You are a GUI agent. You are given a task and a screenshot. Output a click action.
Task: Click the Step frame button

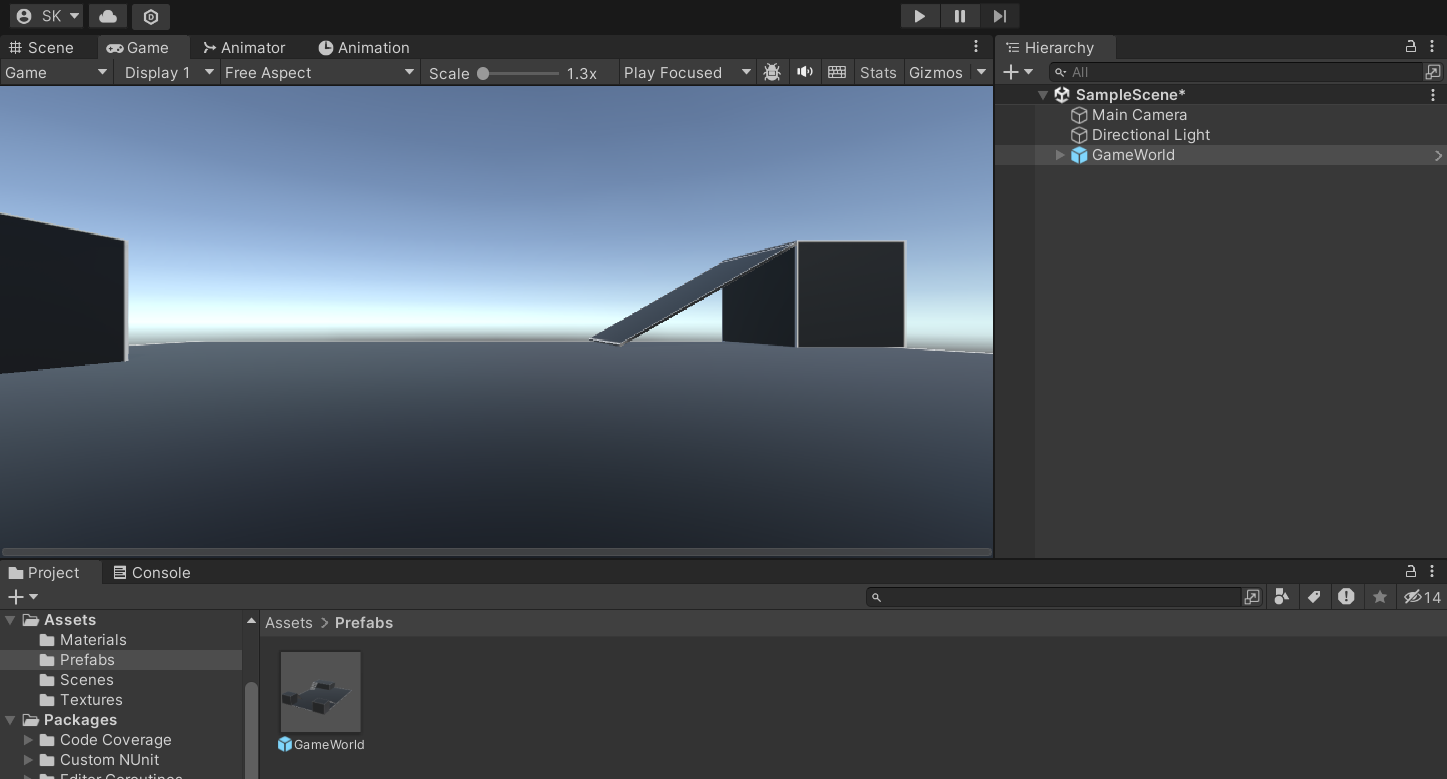999,16
